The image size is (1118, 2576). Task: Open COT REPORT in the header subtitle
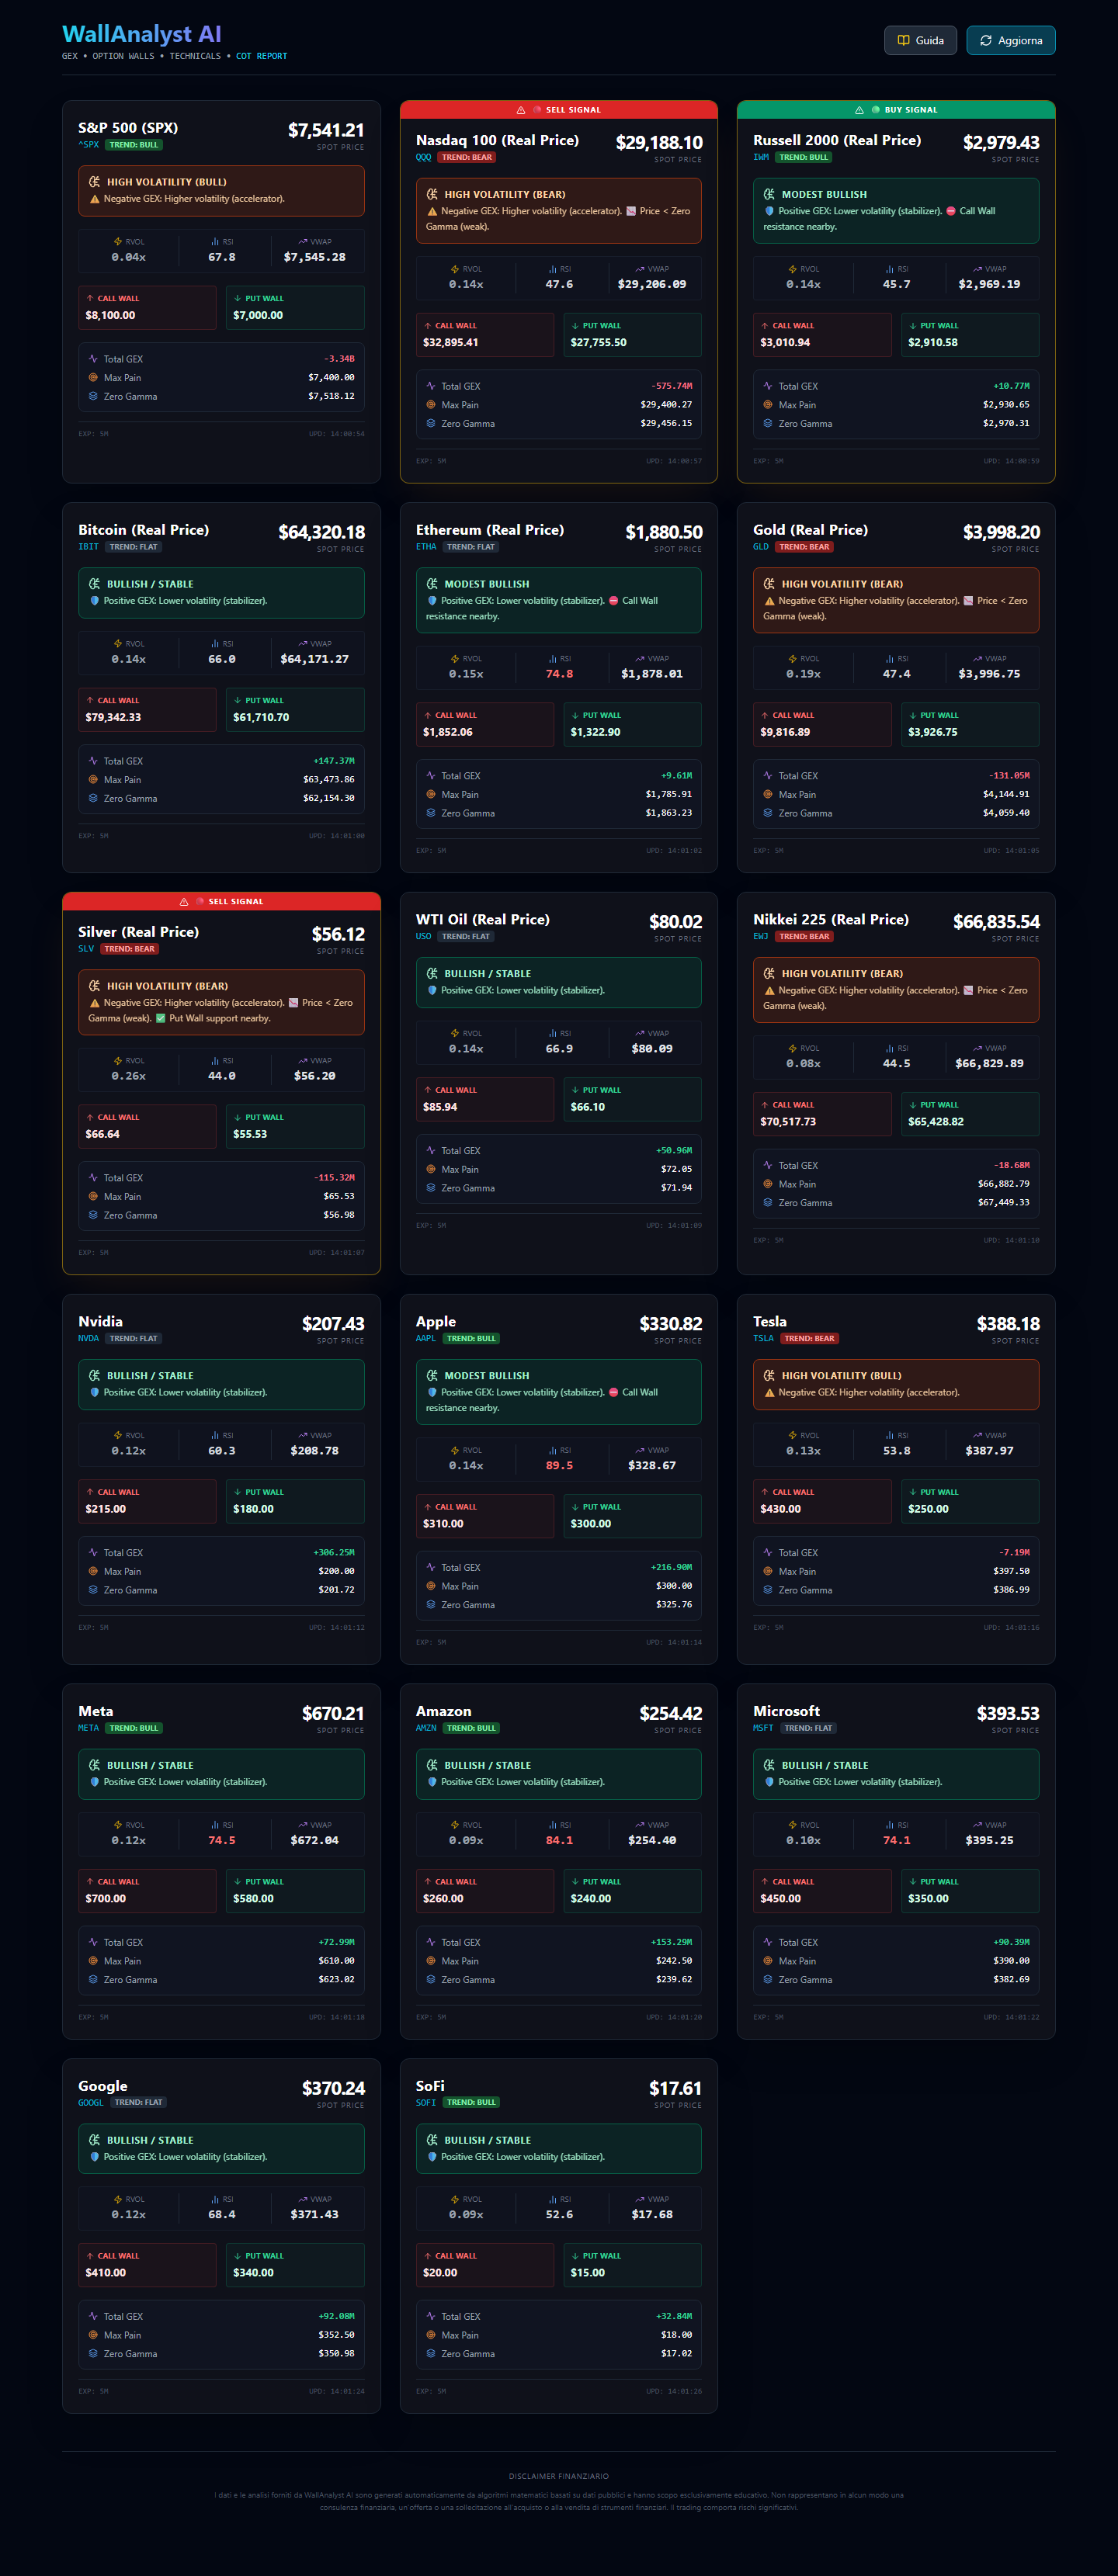[261, 57]
